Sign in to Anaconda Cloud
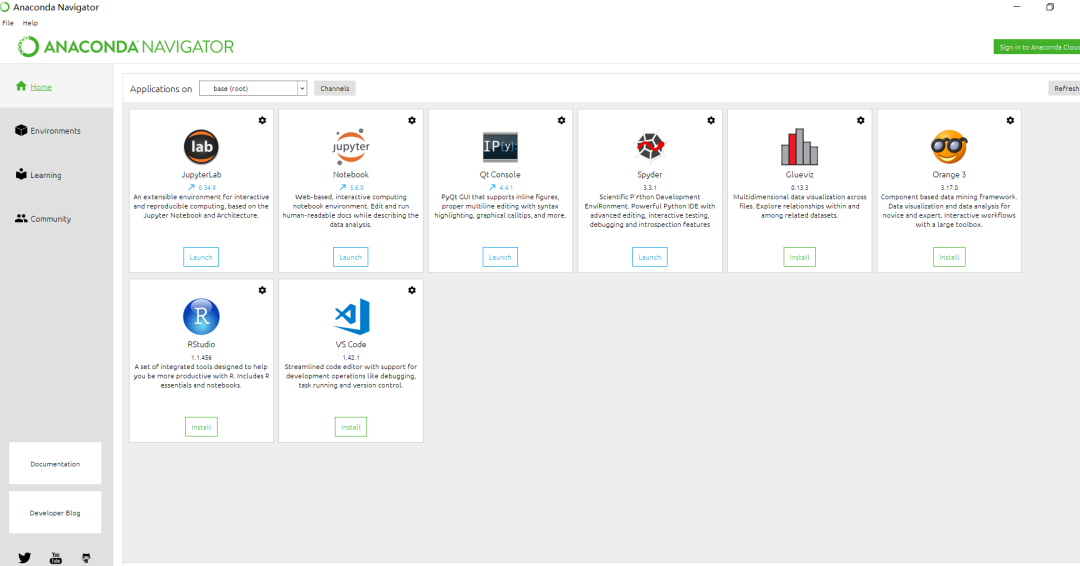 pyautogui.click(x=1037, y=47)
